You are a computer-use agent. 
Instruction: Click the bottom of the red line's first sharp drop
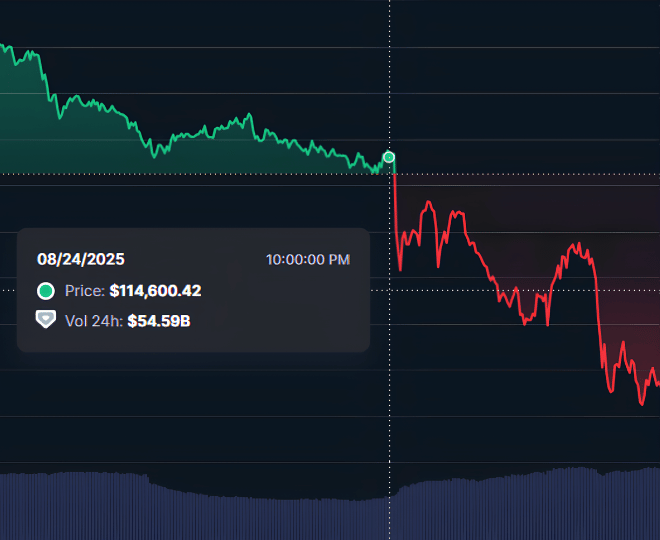(x=399, y=269)
